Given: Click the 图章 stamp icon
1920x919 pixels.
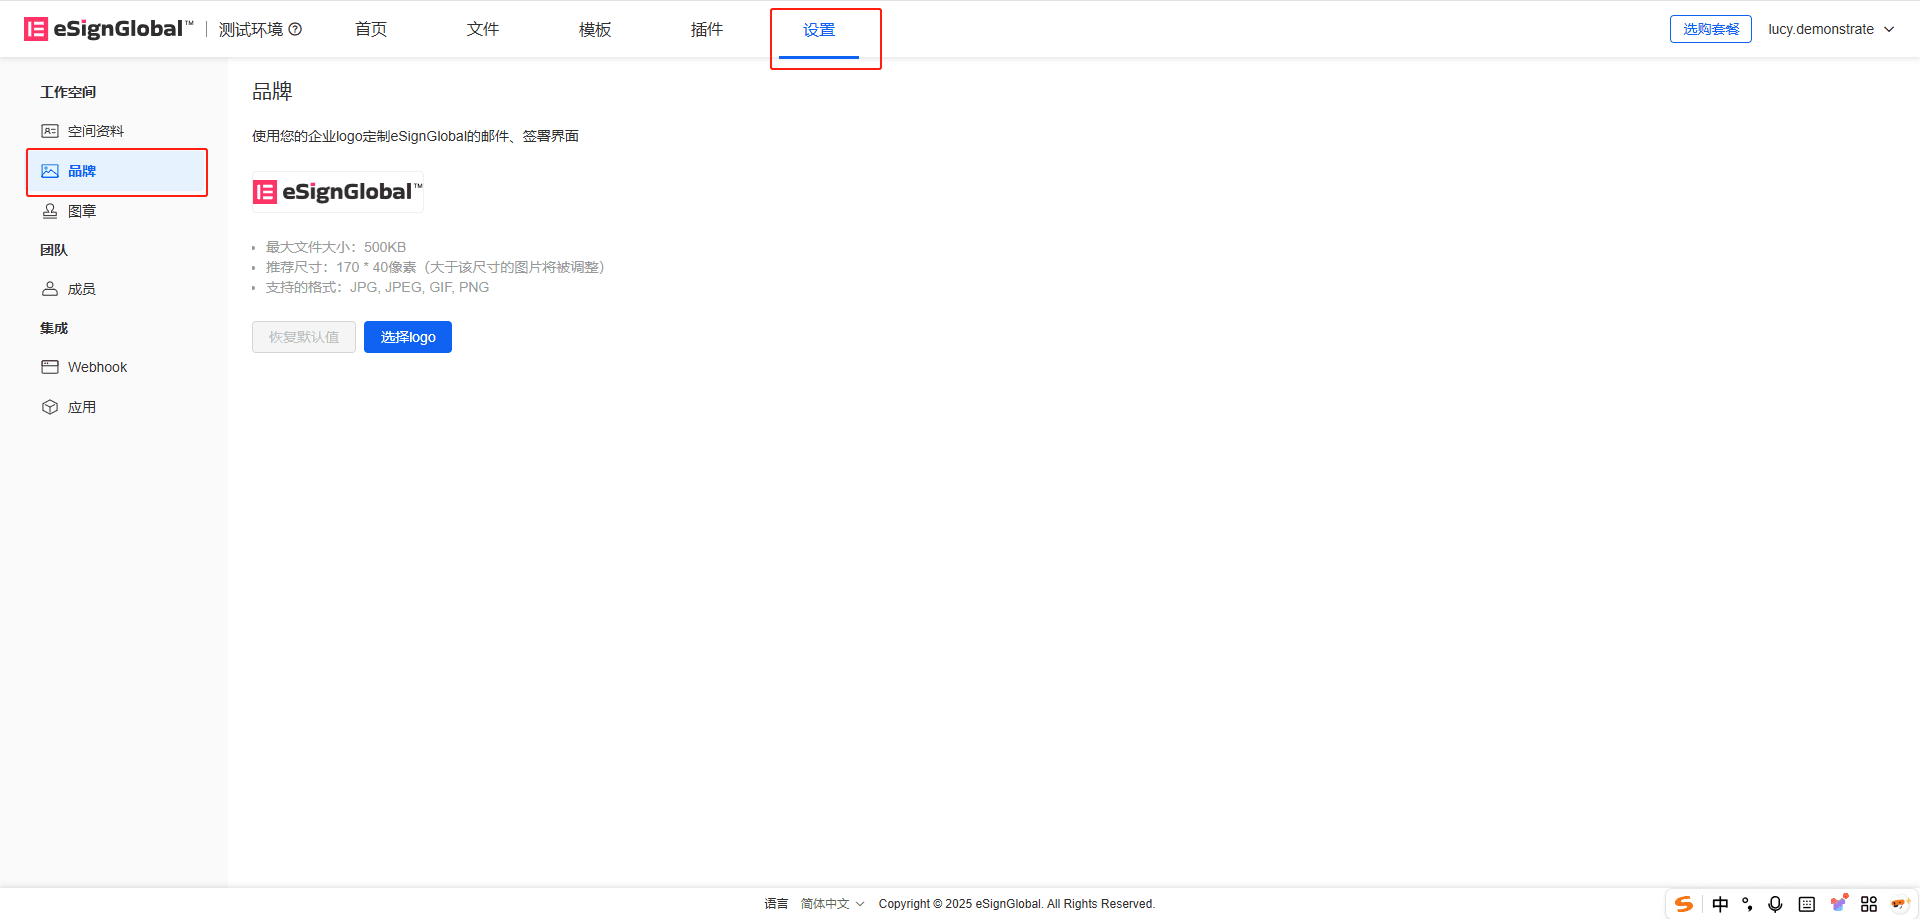Looking at the screenshot, I should pos(50,211).
